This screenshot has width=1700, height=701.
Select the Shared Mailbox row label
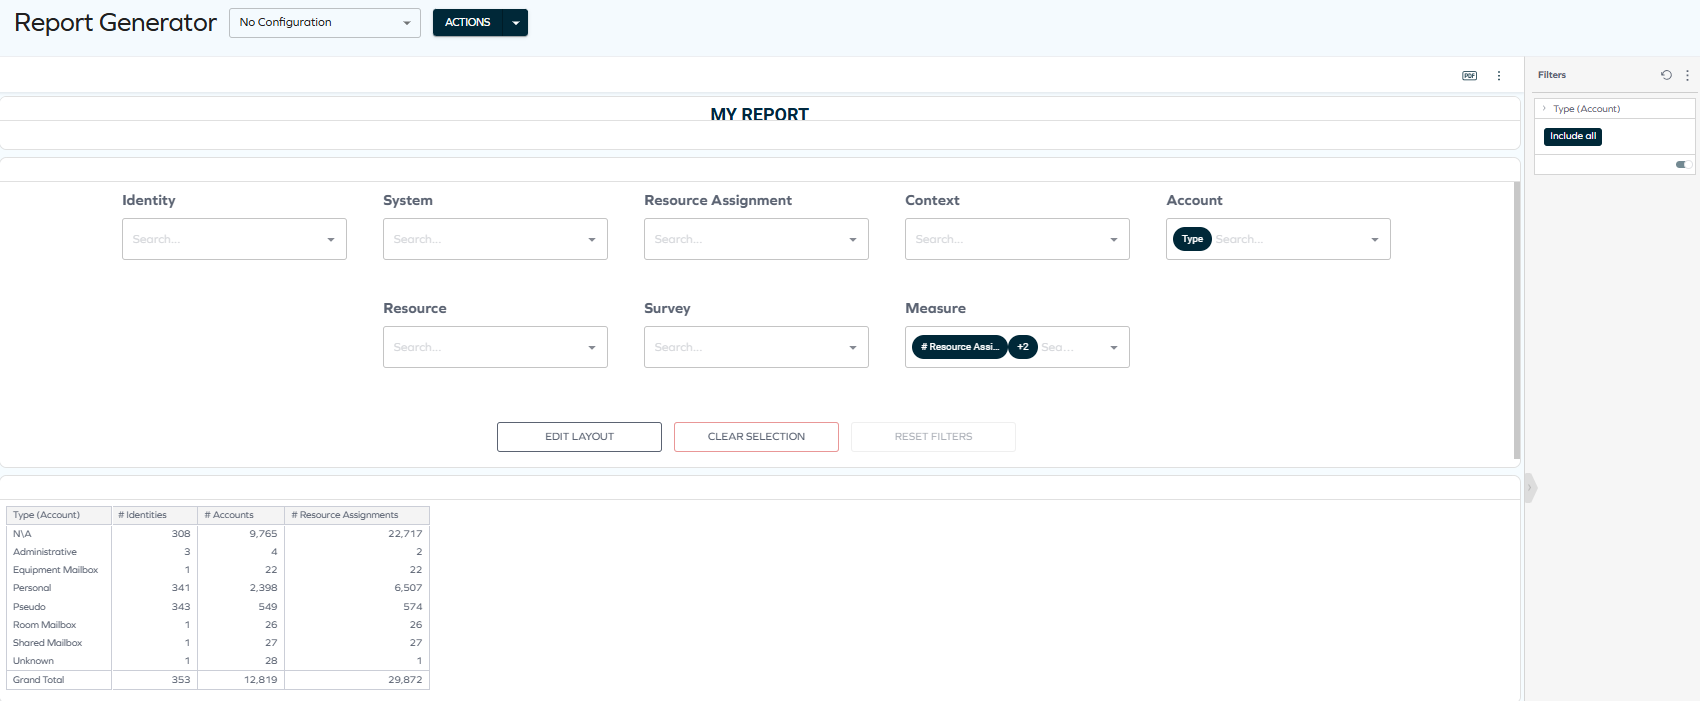click(47, 643)
